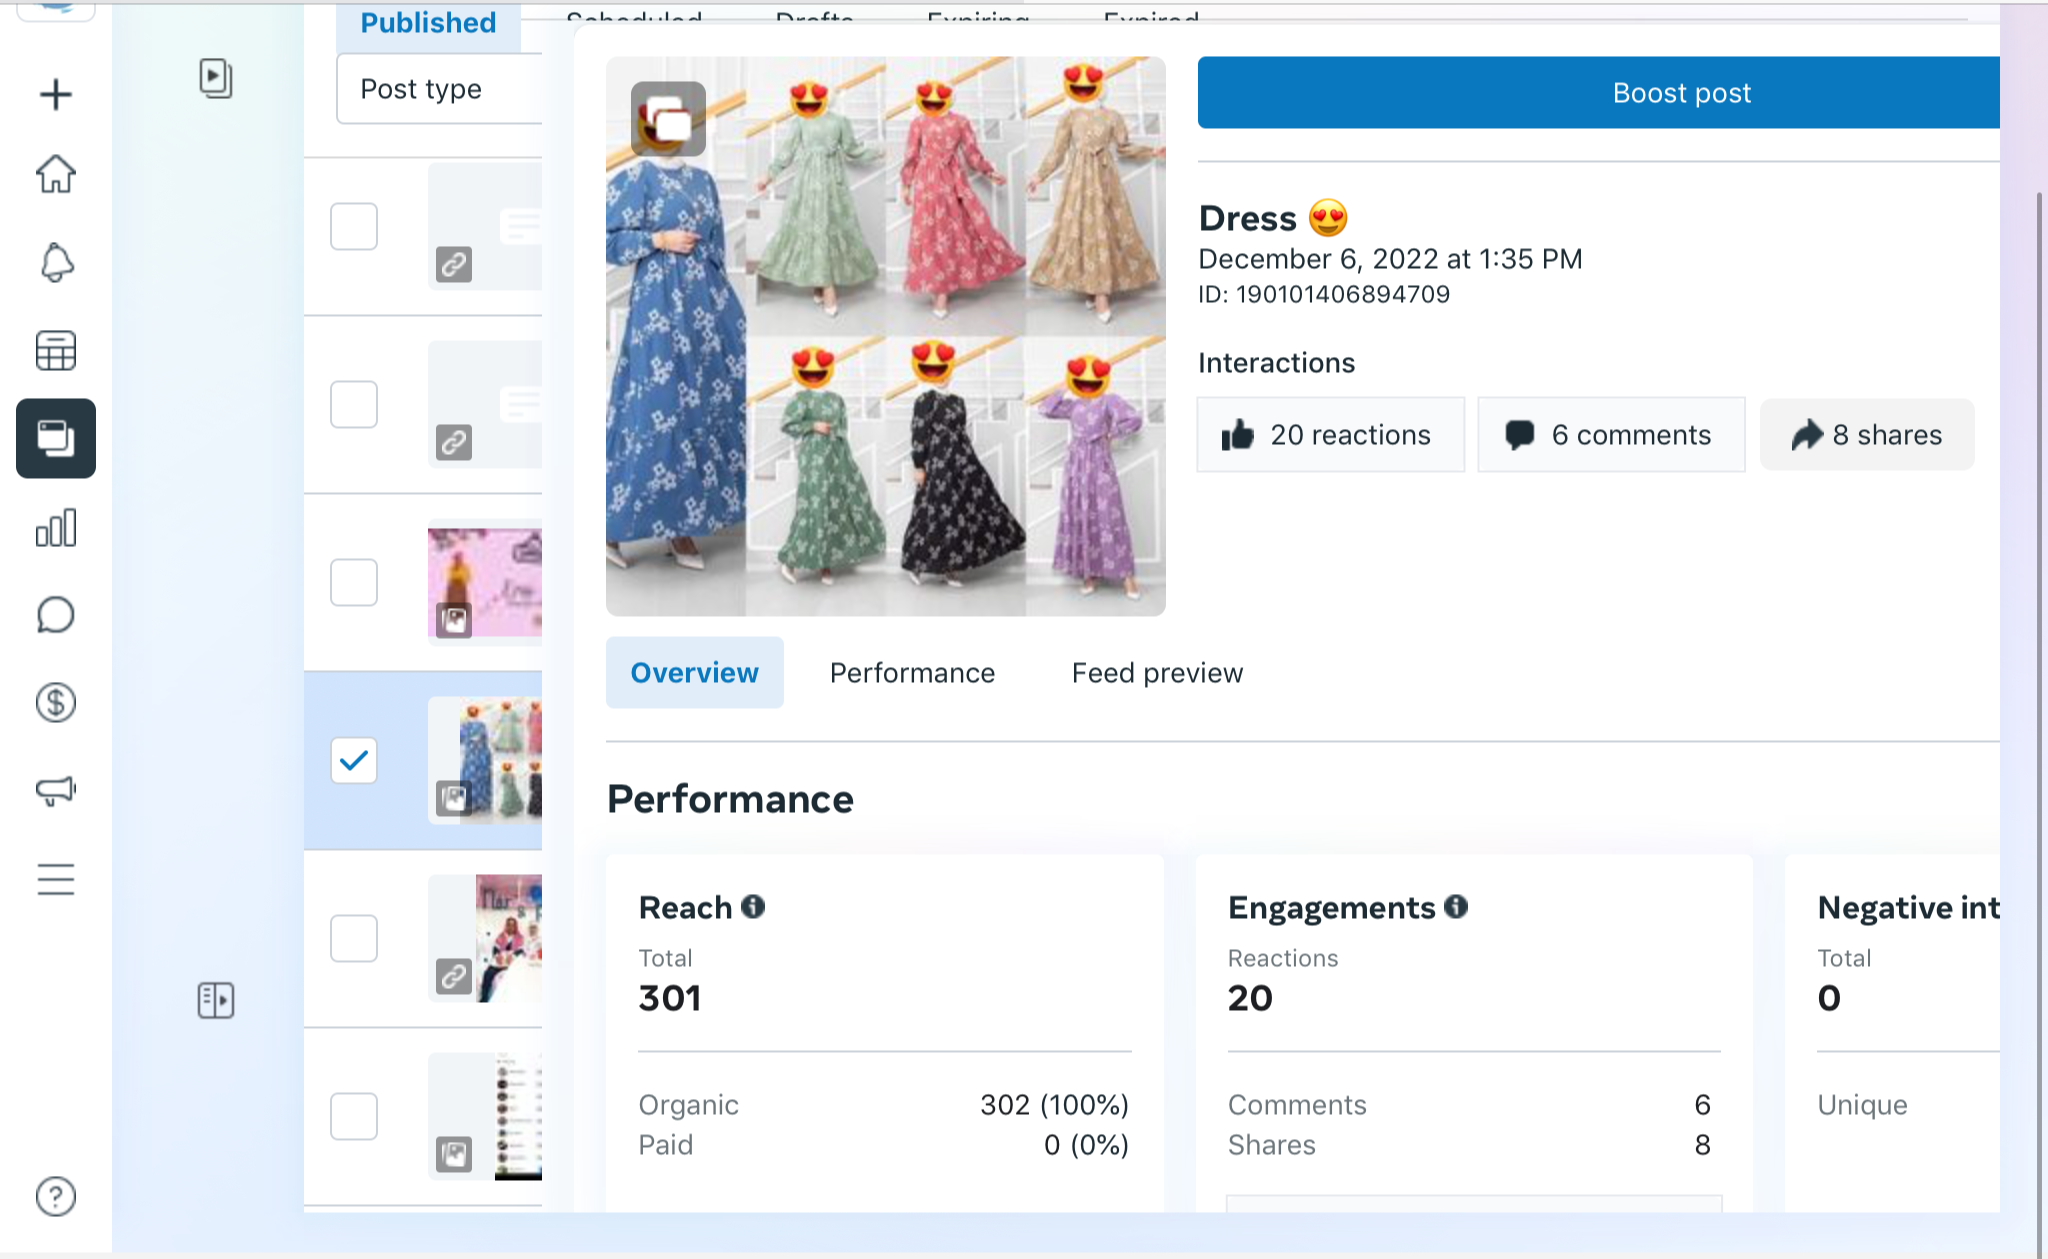The width and height of the screenshot is (2048, 1259).
Task: Open notifications bell icon
Action: point(56,262)
